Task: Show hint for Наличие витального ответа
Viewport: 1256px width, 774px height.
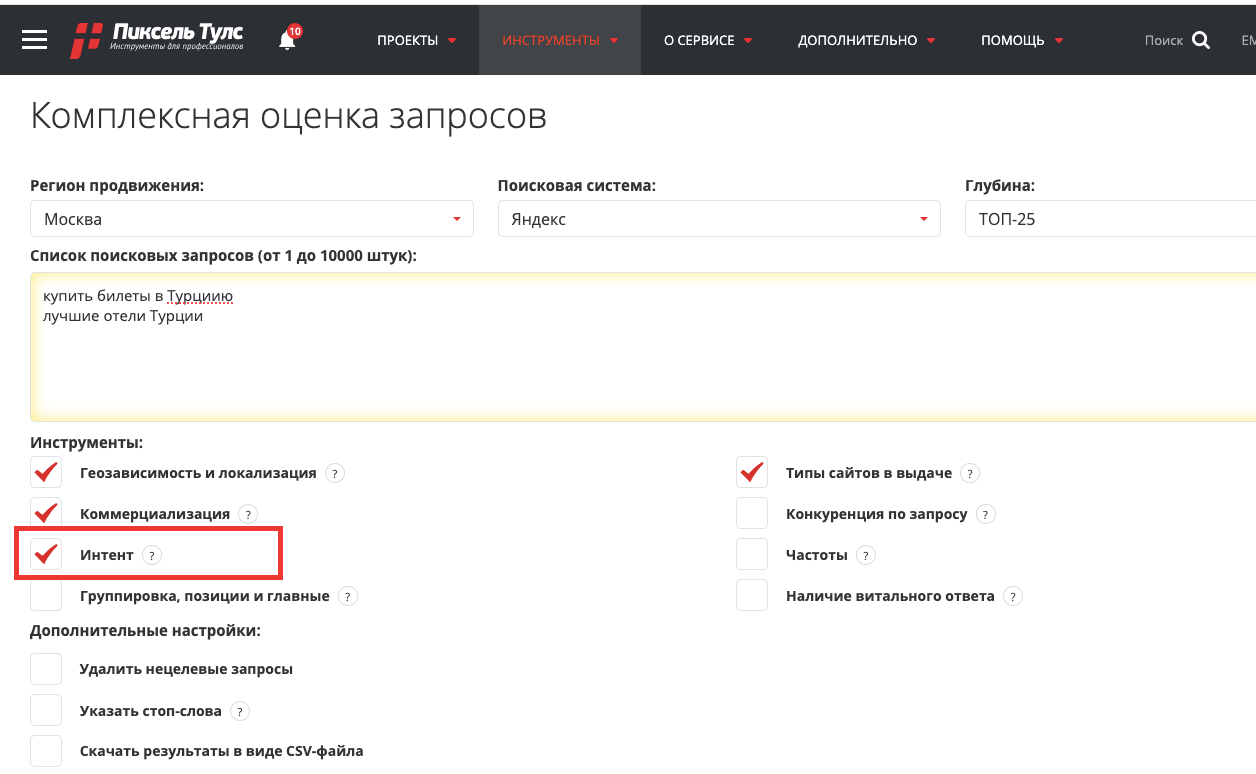Action: [1012, 595]
